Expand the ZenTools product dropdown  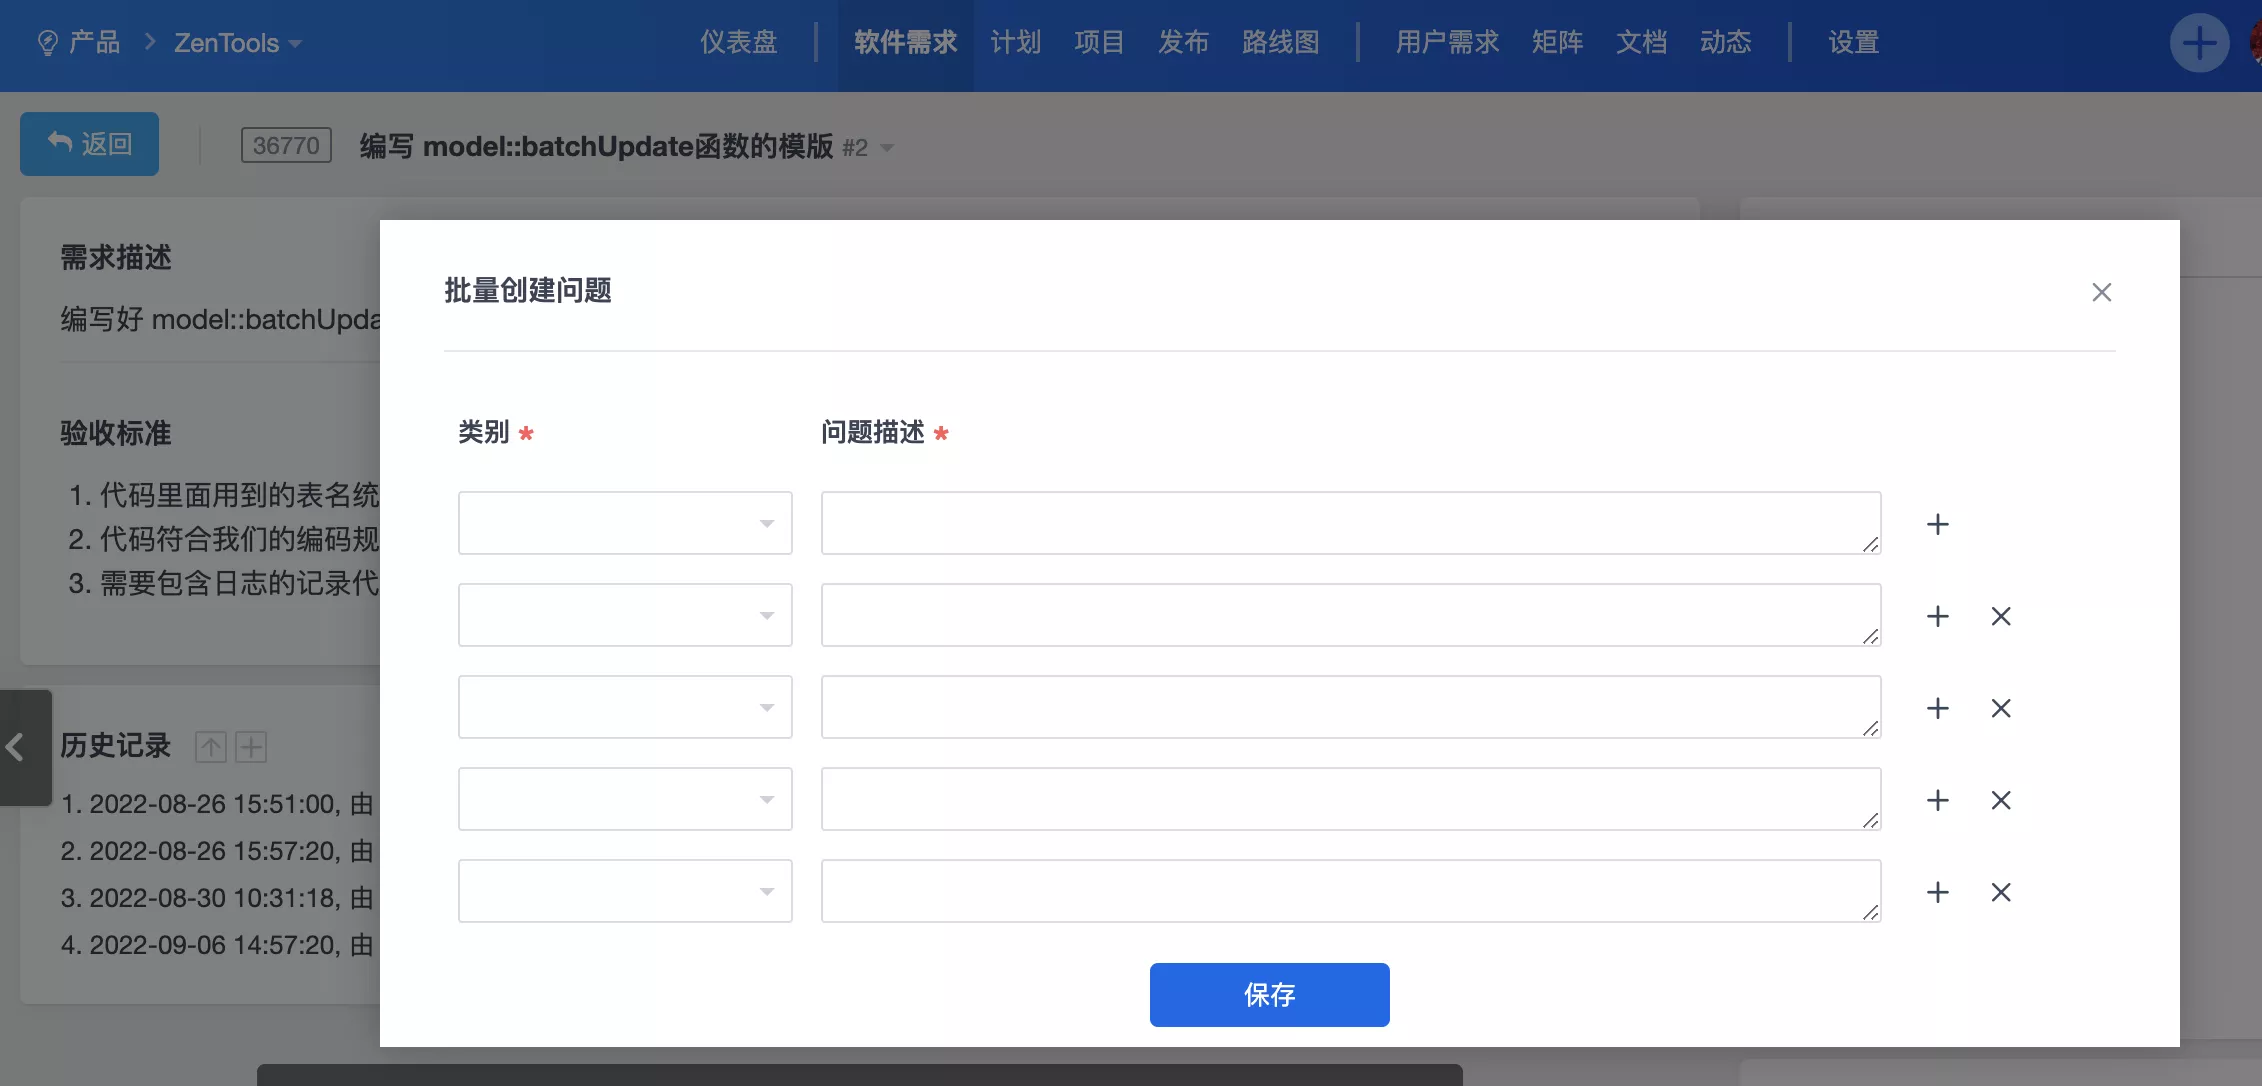(238, 43)
